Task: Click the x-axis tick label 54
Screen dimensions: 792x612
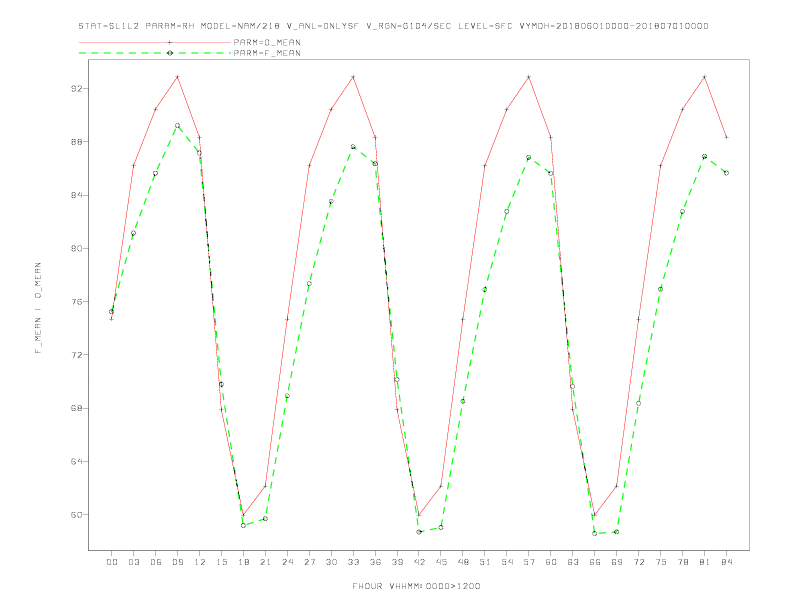Action: click(507, 562)
